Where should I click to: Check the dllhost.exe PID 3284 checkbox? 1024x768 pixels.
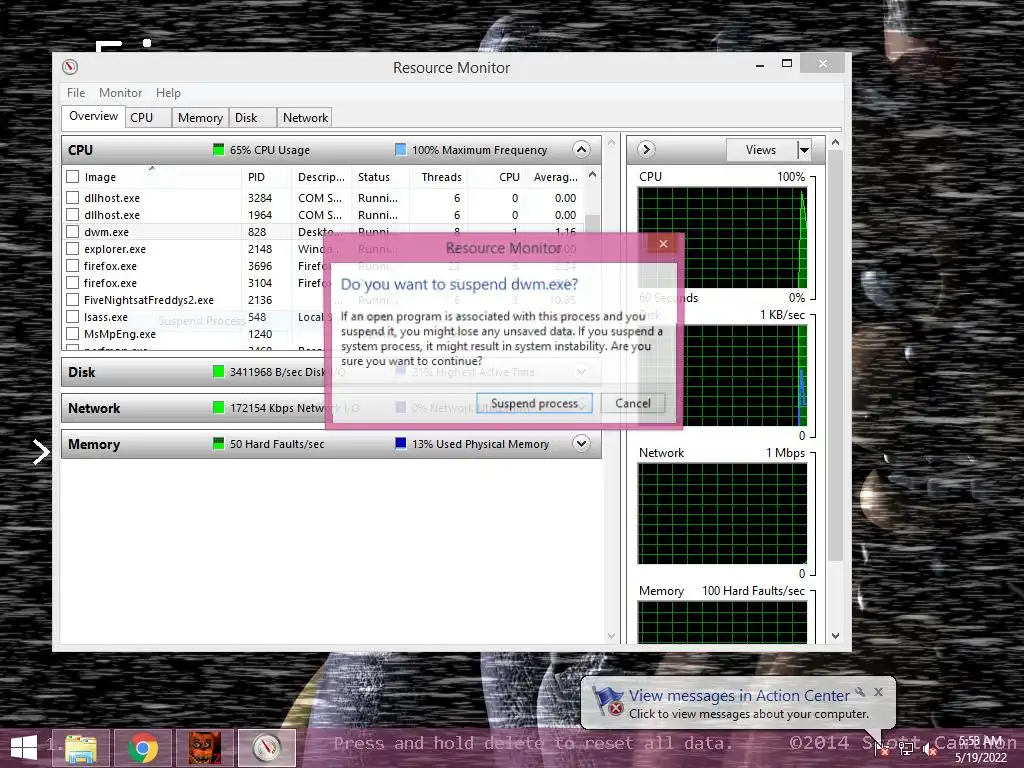point(72,197)
